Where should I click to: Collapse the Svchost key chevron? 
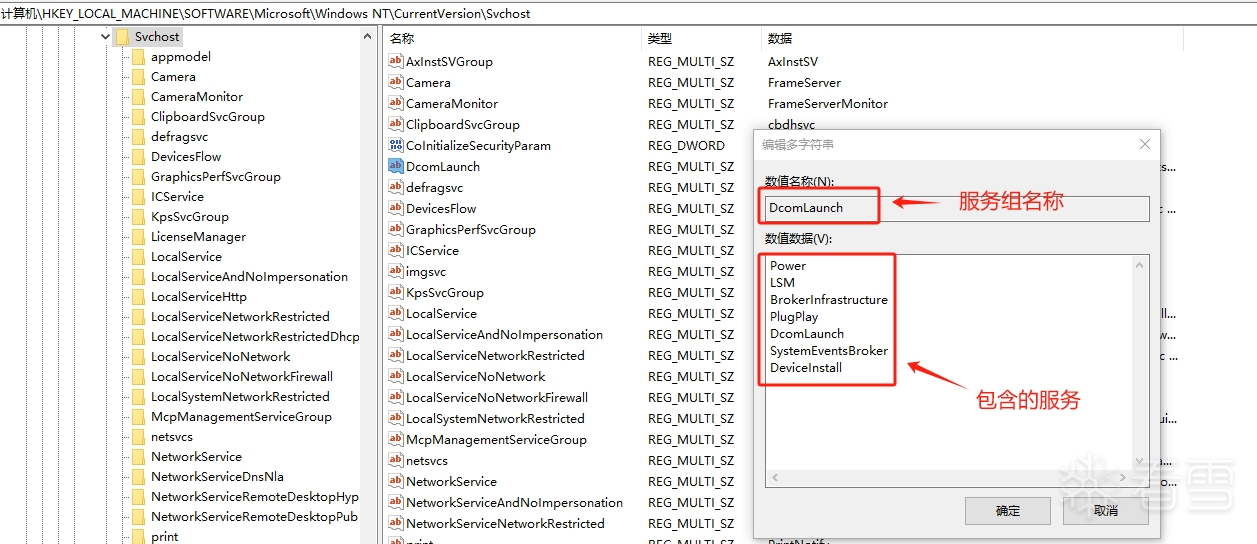click(106, 37)
